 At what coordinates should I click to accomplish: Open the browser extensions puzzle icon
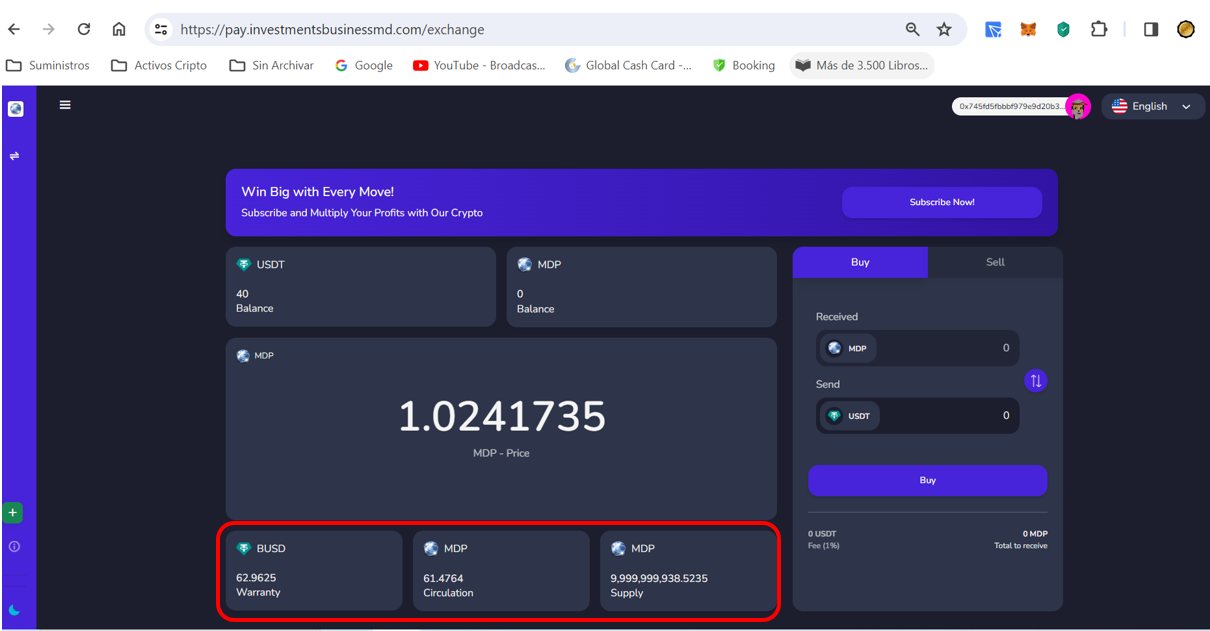1099,30
